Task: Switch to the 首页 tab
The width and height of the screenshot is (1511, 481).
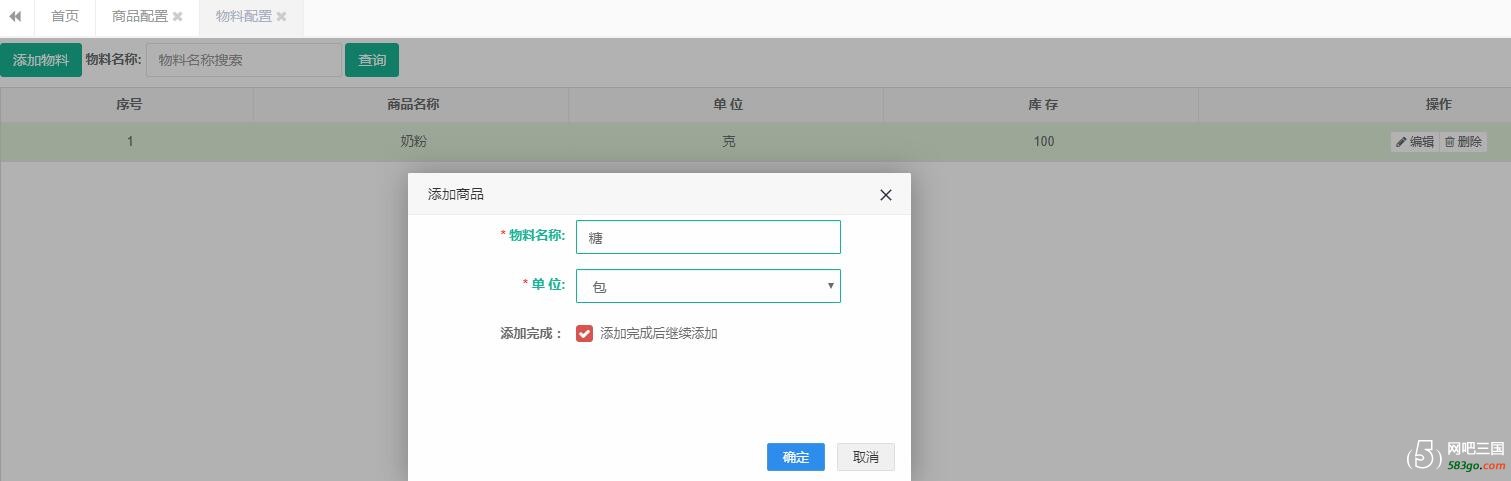Action: pyautogui.click(x=65, y=17)
